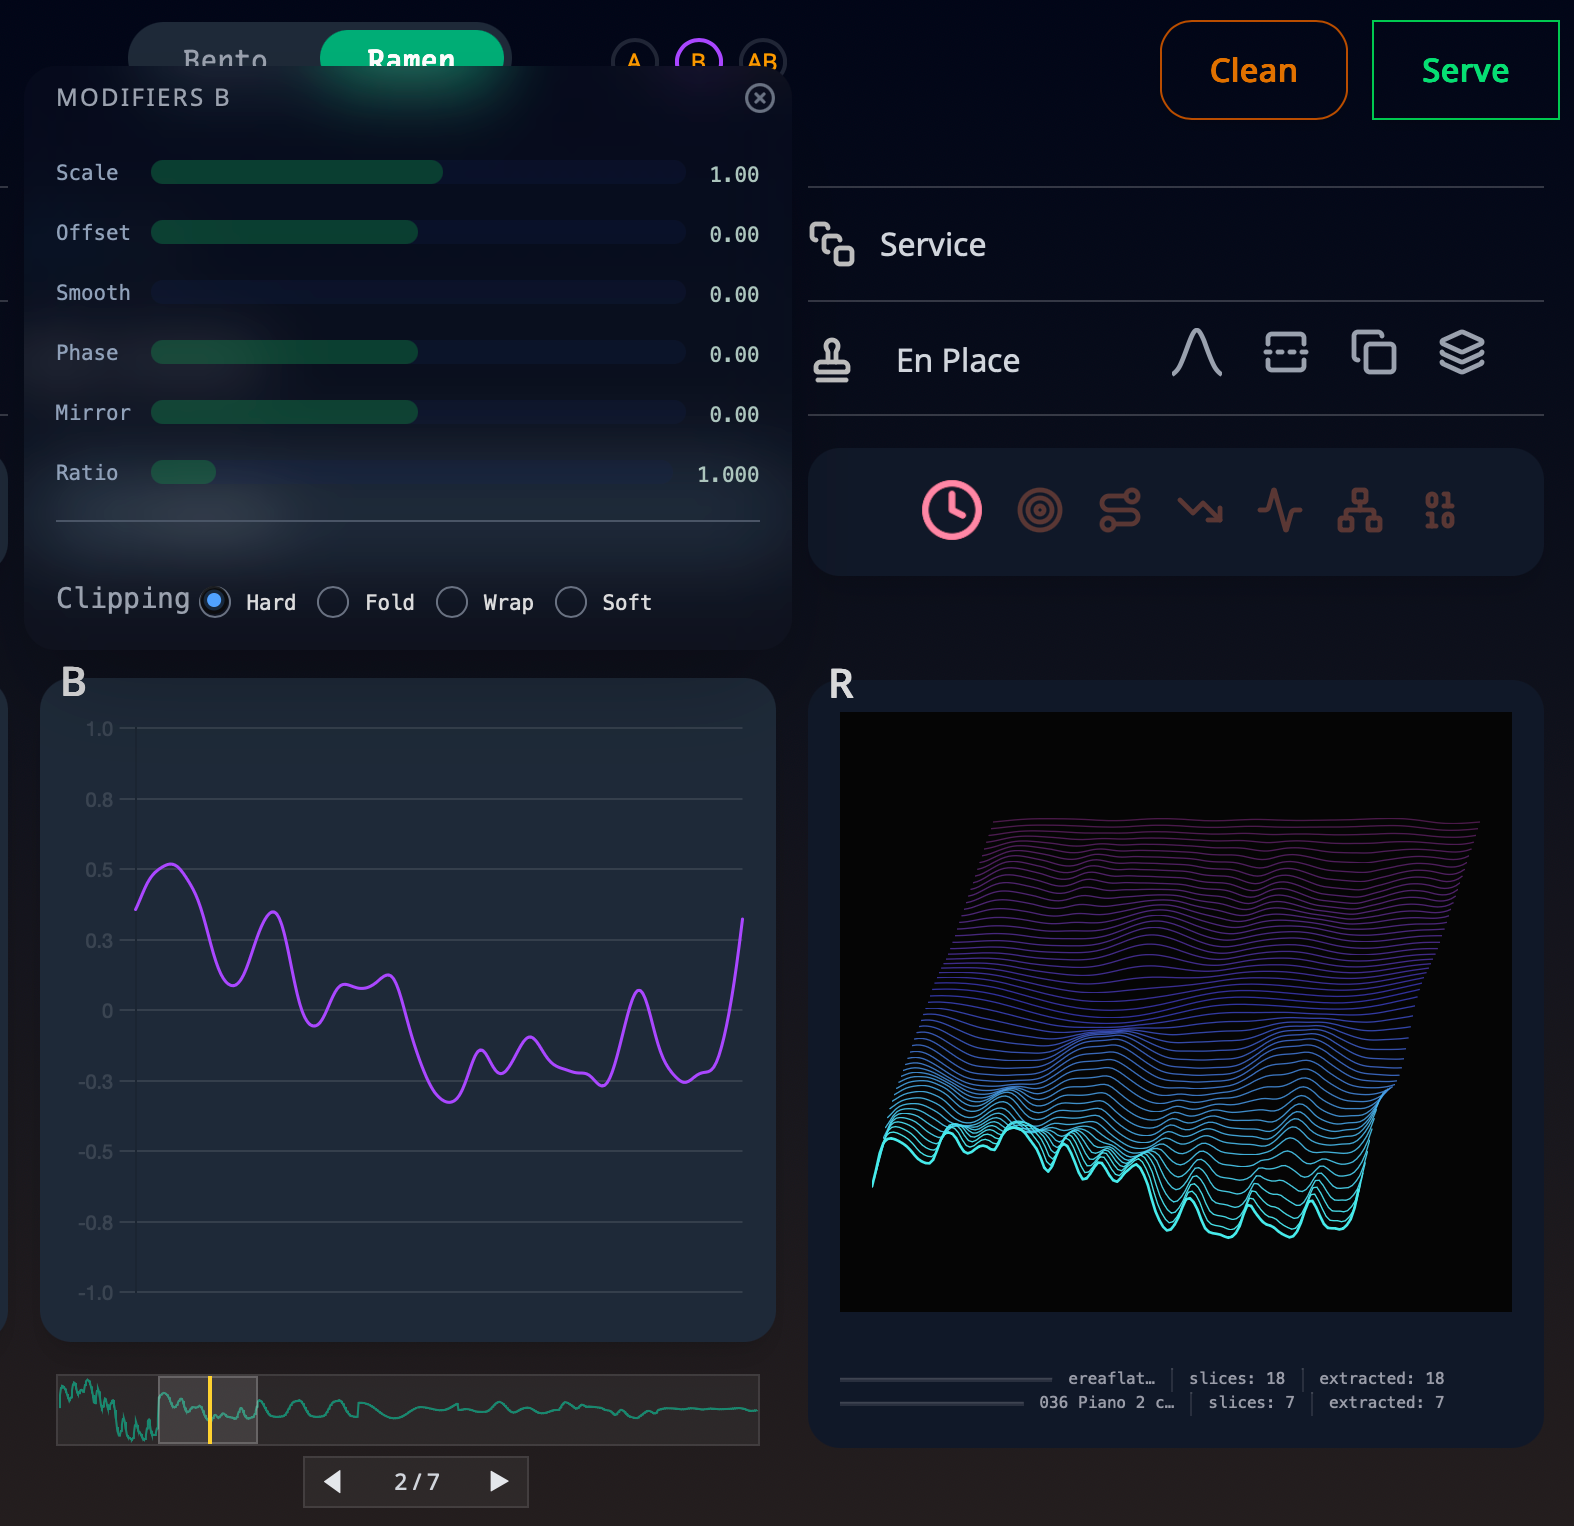Click the slices: 7 text
The image size is (1574, 1526).
click(x=1251, y=1402)
